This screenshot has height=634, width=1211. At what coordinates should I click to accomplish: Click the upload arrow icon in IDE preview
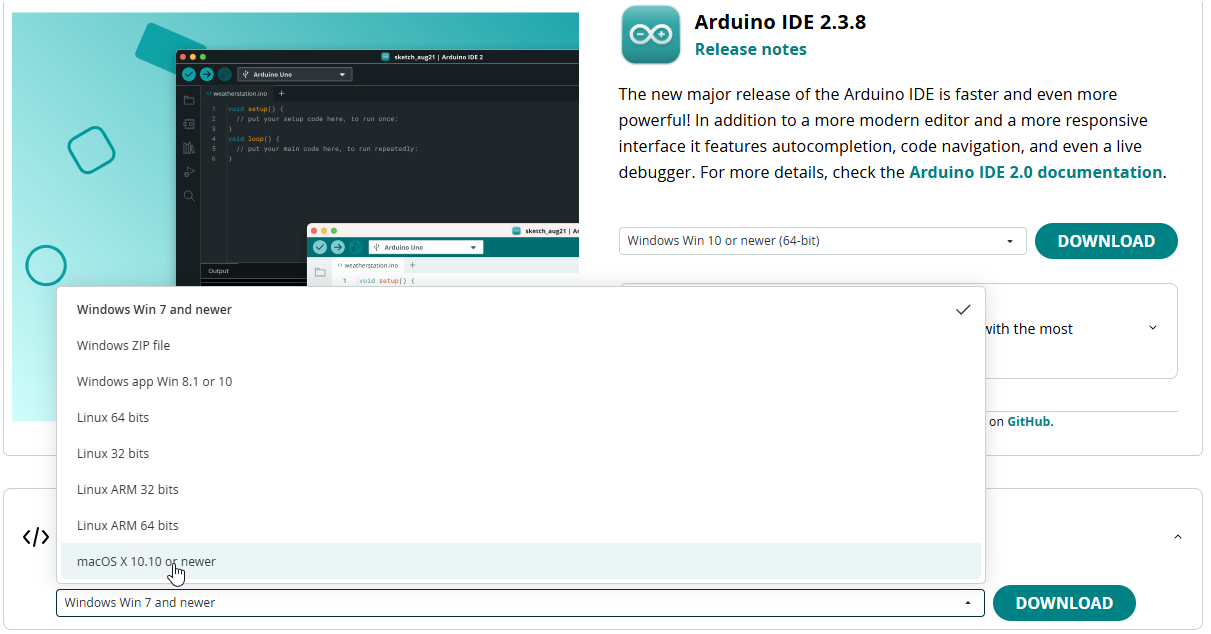(x=206, y=74)
